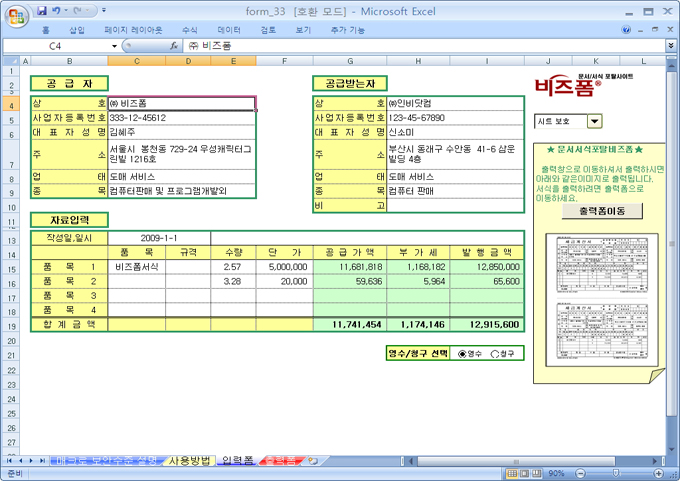
Task: Click the 출력폼이동 button
Action: 596,212
